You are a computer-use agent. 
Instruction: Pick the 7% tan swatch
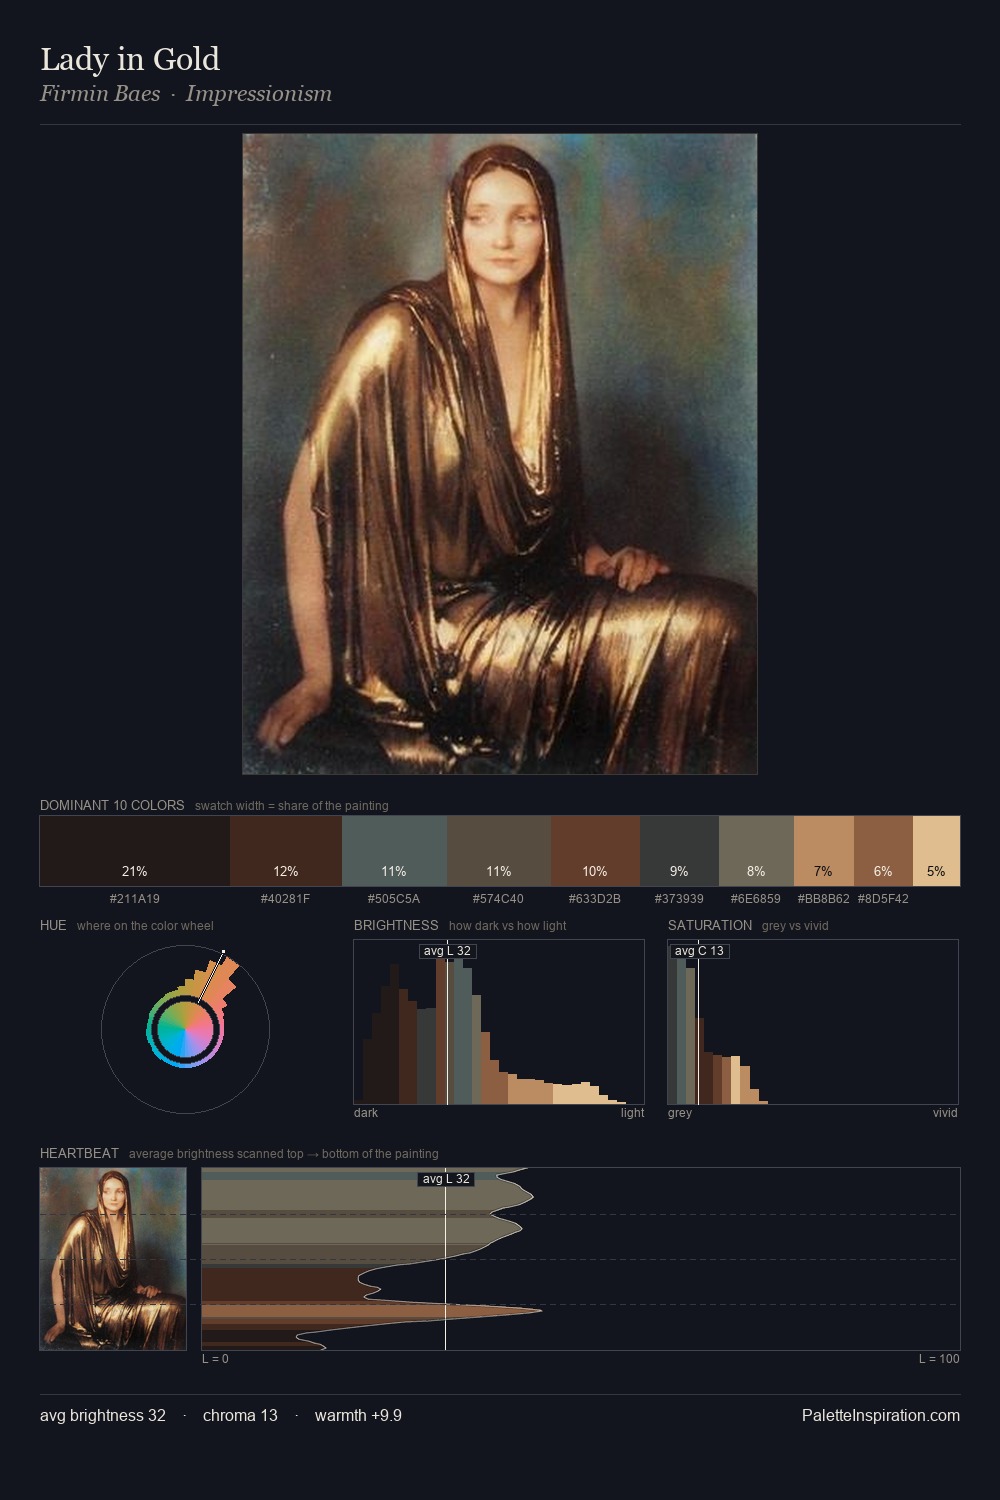pos(824,851)
